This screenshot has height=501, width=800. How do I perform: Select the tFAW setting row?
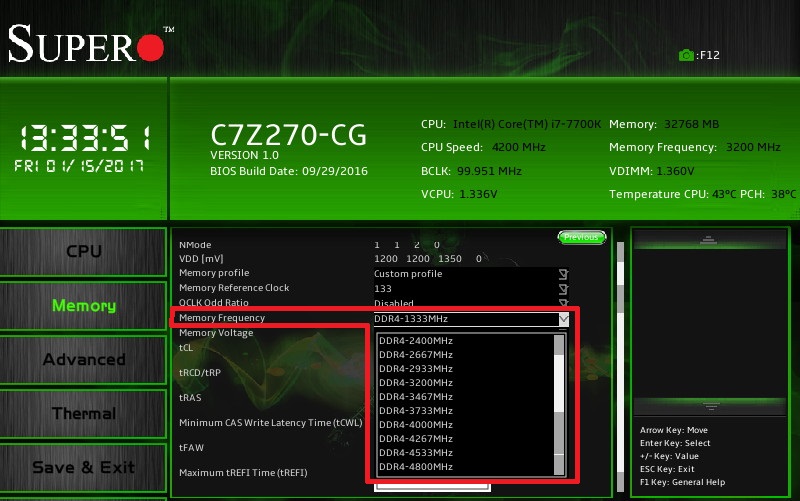click(191, 448)
